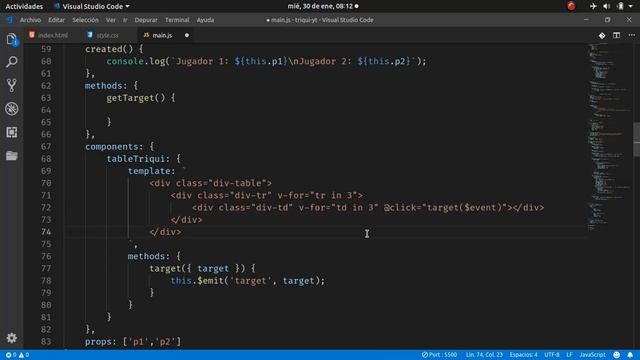The height and width of the screenshot is (360, 640).
Task: Click the closing </div> tag on line 74
Action: [165, 232]
